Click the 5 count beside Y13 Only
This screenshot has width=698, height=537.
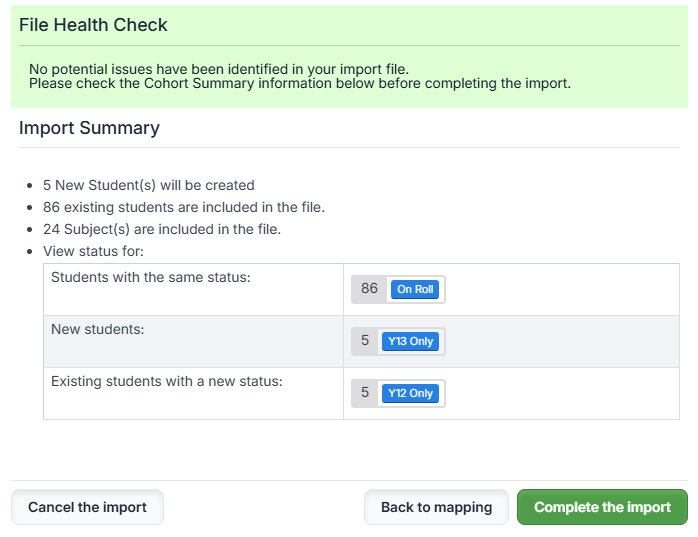tap(365, 341)
